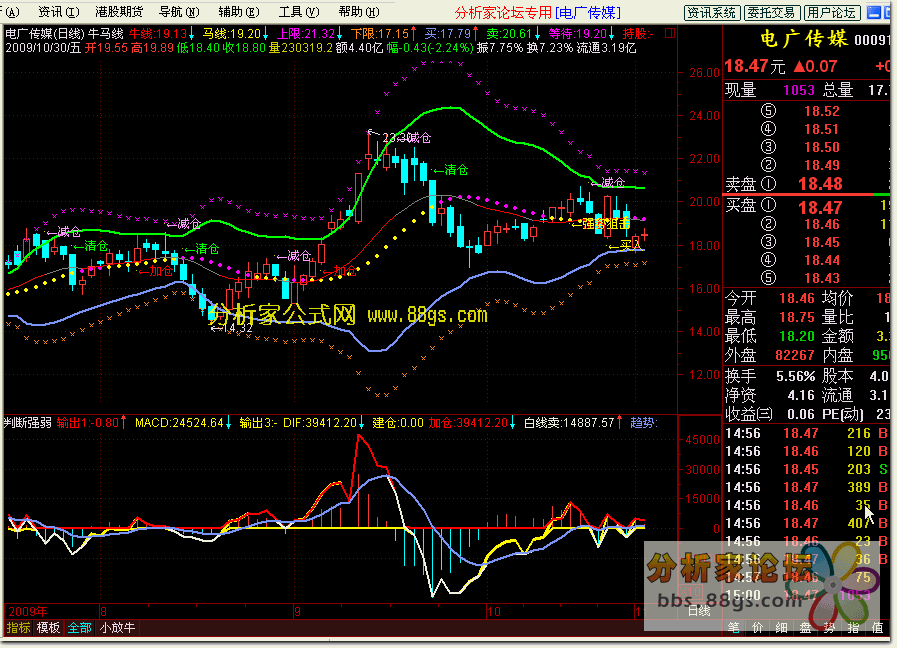Click the 电广传媒(日线) 牛马线 chart title
This screenshot has width=897, height=648.
(x=65, y=34)
